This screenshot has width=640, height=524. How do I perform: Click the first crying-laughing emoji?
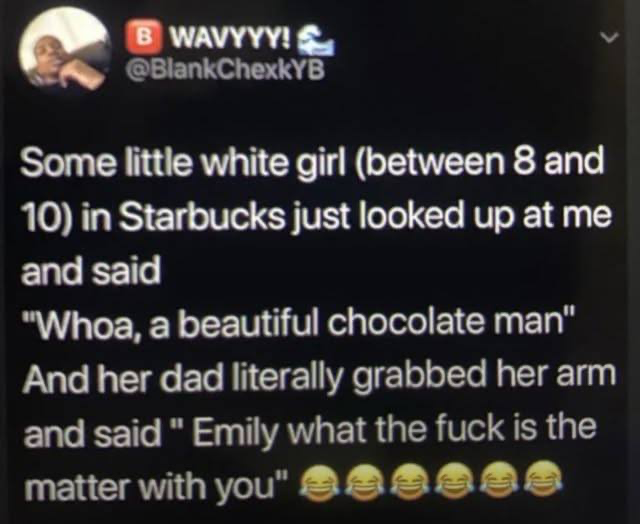318,482
